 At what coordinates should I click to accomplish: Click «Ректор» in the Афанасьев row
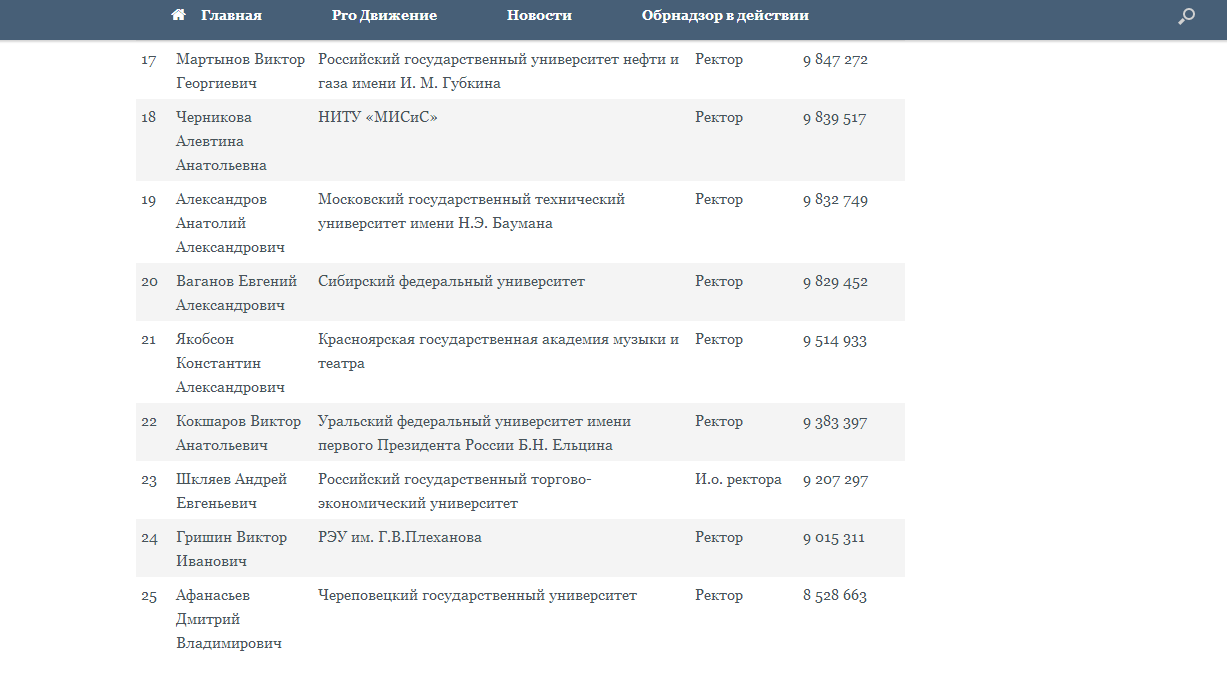[x=719, y=596]
